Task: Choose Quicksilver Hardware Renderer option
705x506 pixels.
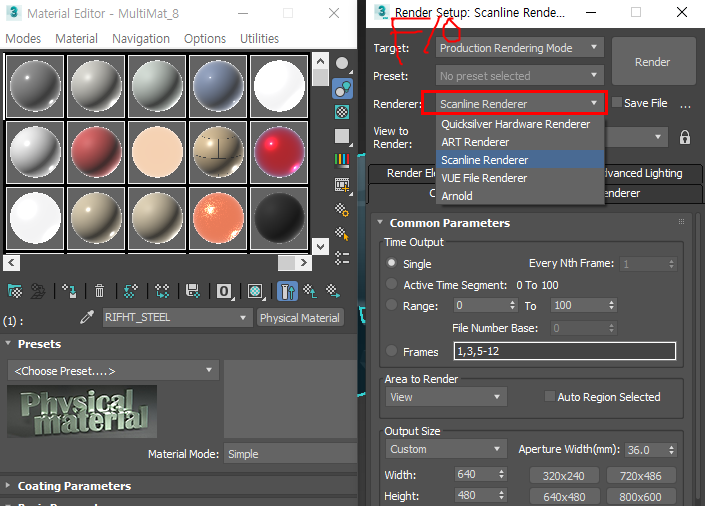Action: pyautogui.click(x=520, y=124)
